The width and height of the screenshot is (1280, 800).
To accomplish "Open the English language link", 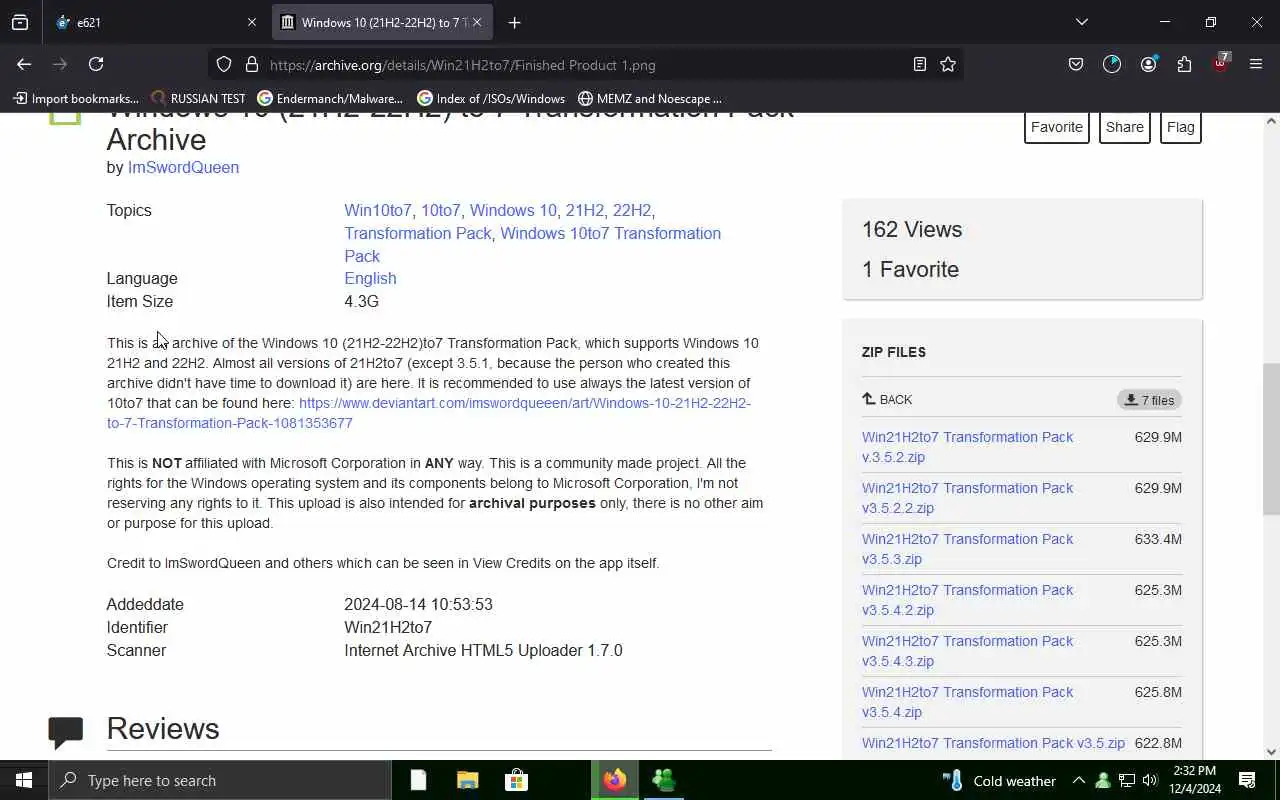I will 370,278.
